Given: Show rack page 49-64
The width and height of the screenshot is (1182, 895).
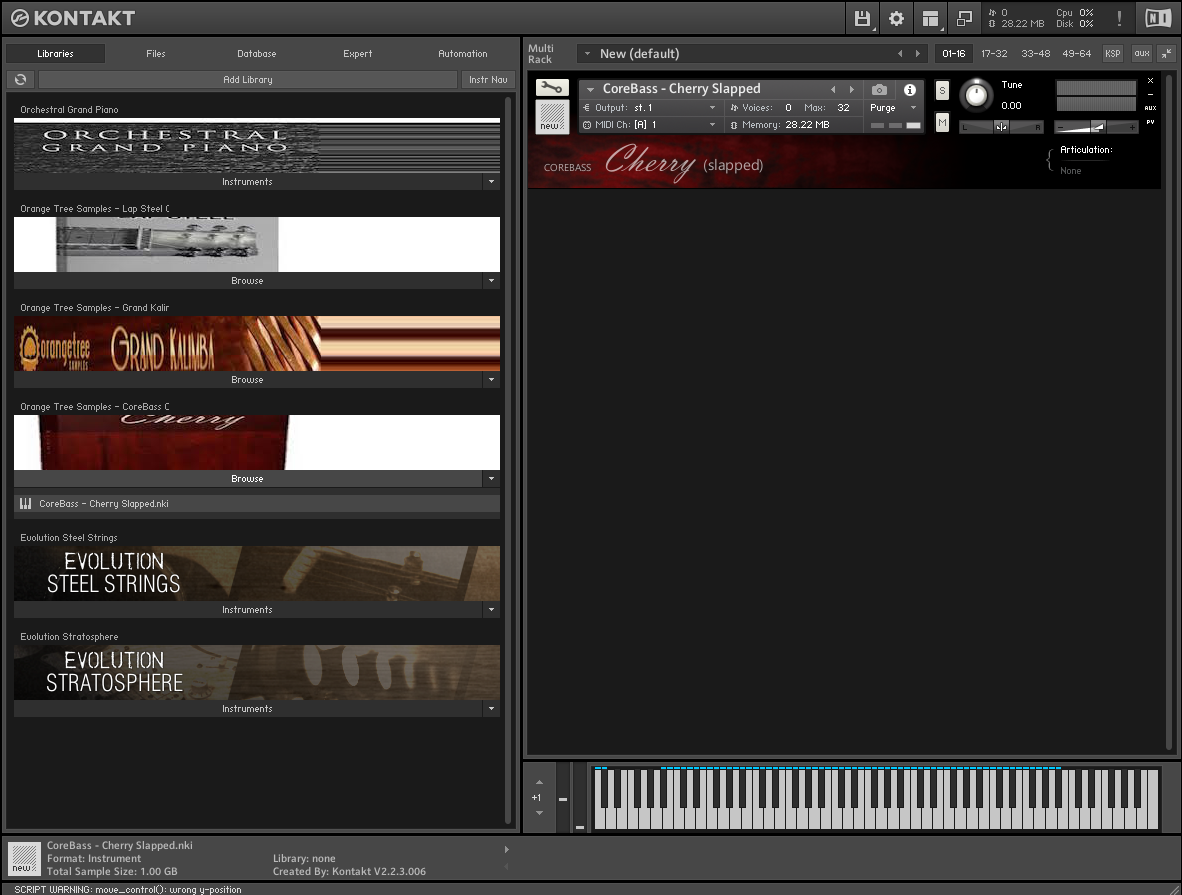Looking at the screenshot, I should coord(1076,54).
